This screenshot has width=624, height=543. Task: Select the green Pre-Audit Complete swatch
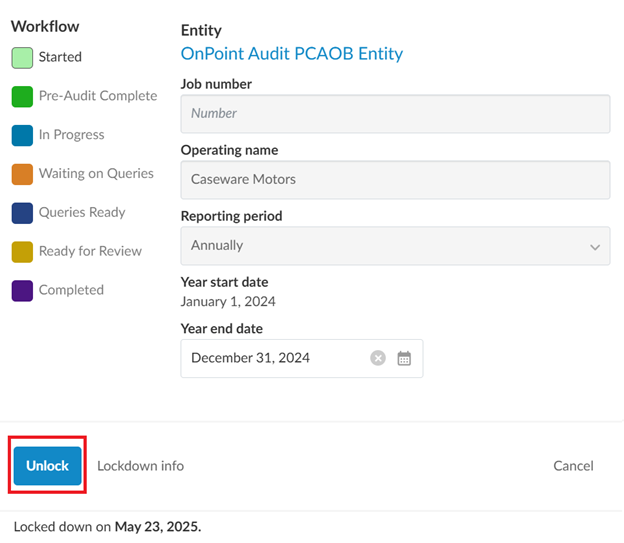tap(22, 97)
